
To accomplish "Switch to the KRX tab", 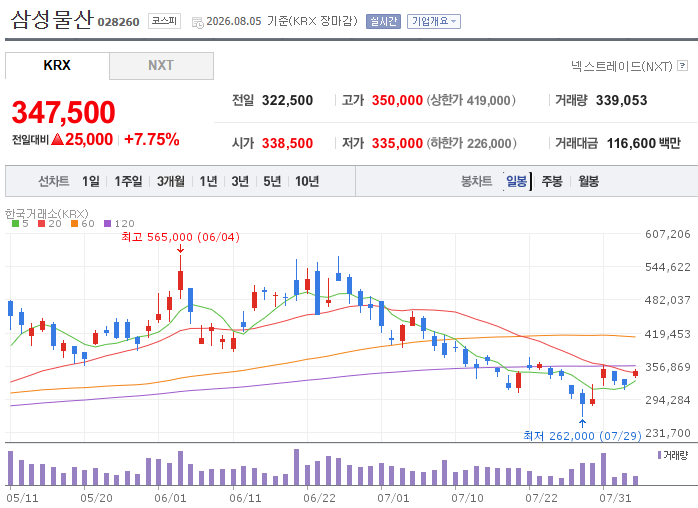I will click(x=57, y=65).
